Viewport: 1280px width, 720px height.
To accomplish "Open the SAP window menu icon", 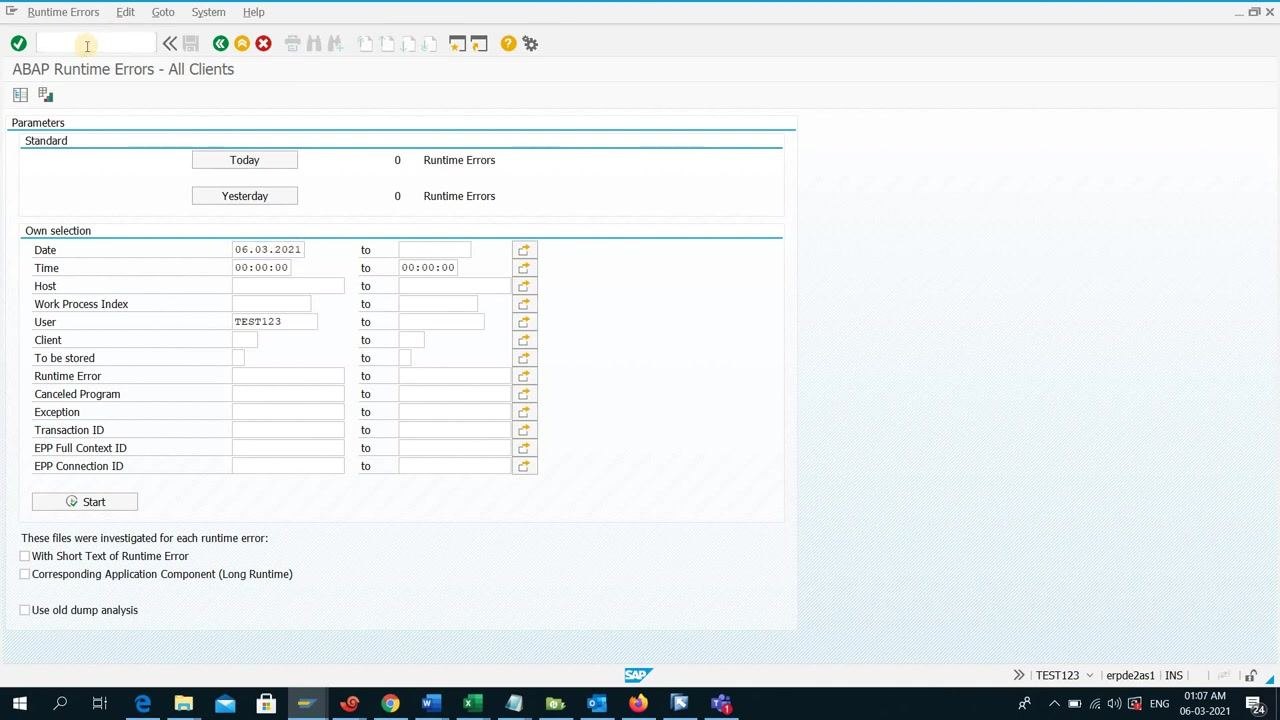I will click(x=11, y=11).
